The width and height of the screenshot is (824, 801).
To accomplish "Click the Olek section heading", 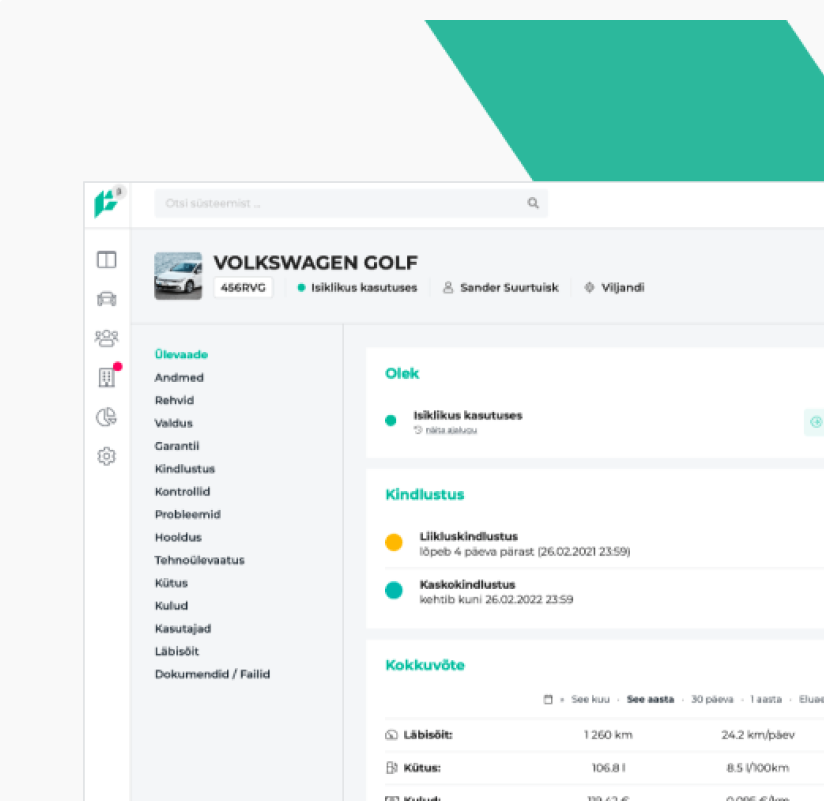I will pyautogui.click(x=402, y=374).
